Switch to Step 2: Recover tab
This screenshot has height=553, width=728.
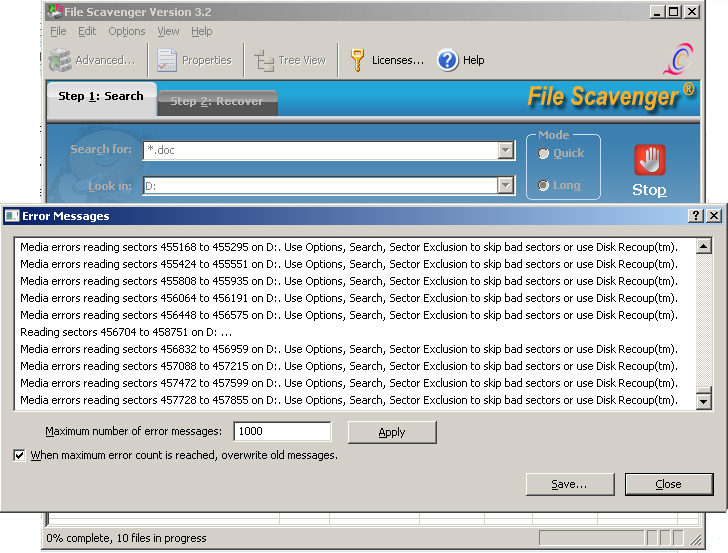(x=217, y=102)
